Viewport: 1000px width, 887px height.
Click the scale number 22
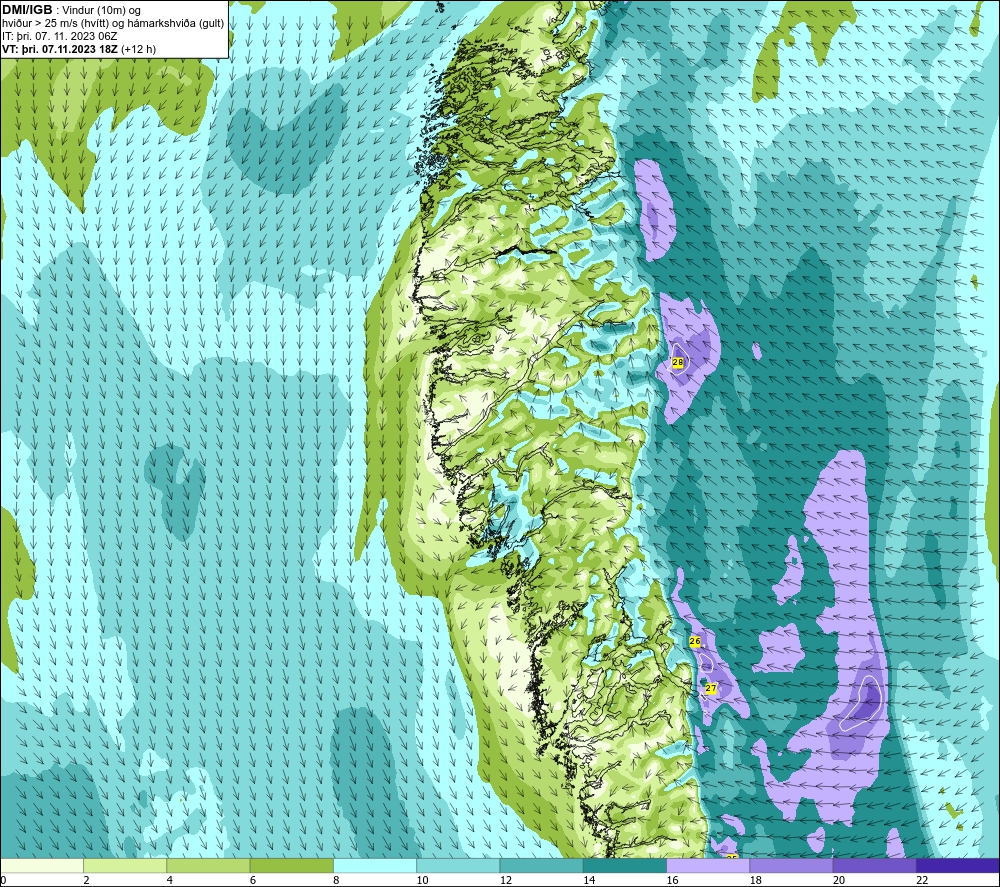point(923,881)
